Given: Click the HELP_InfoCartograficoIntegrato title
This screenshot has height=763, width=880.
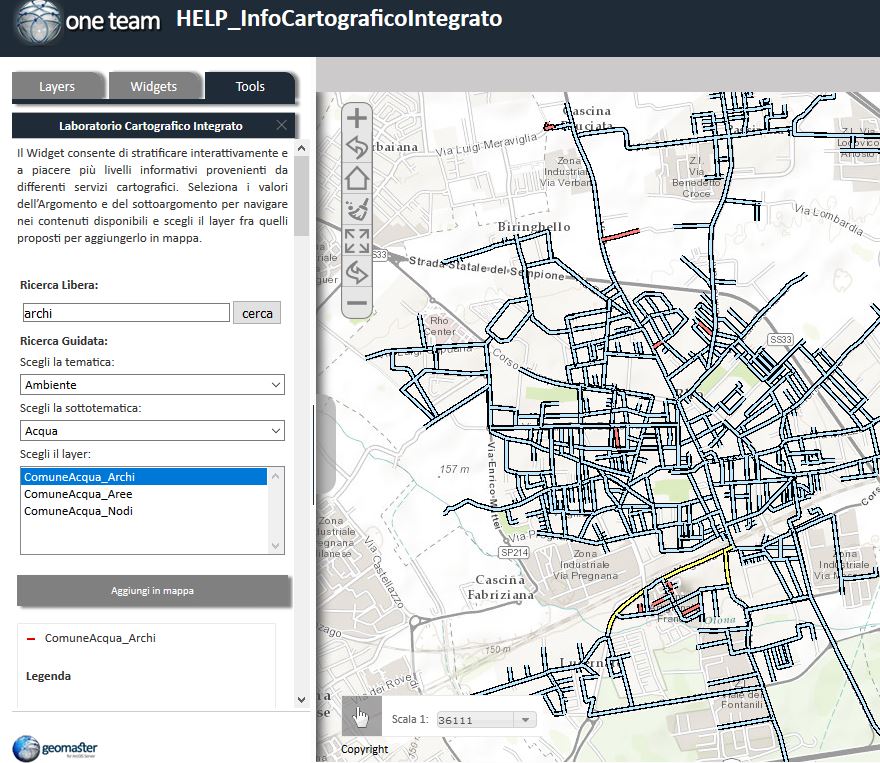Looking at the screenshot, I should [339, 19].
